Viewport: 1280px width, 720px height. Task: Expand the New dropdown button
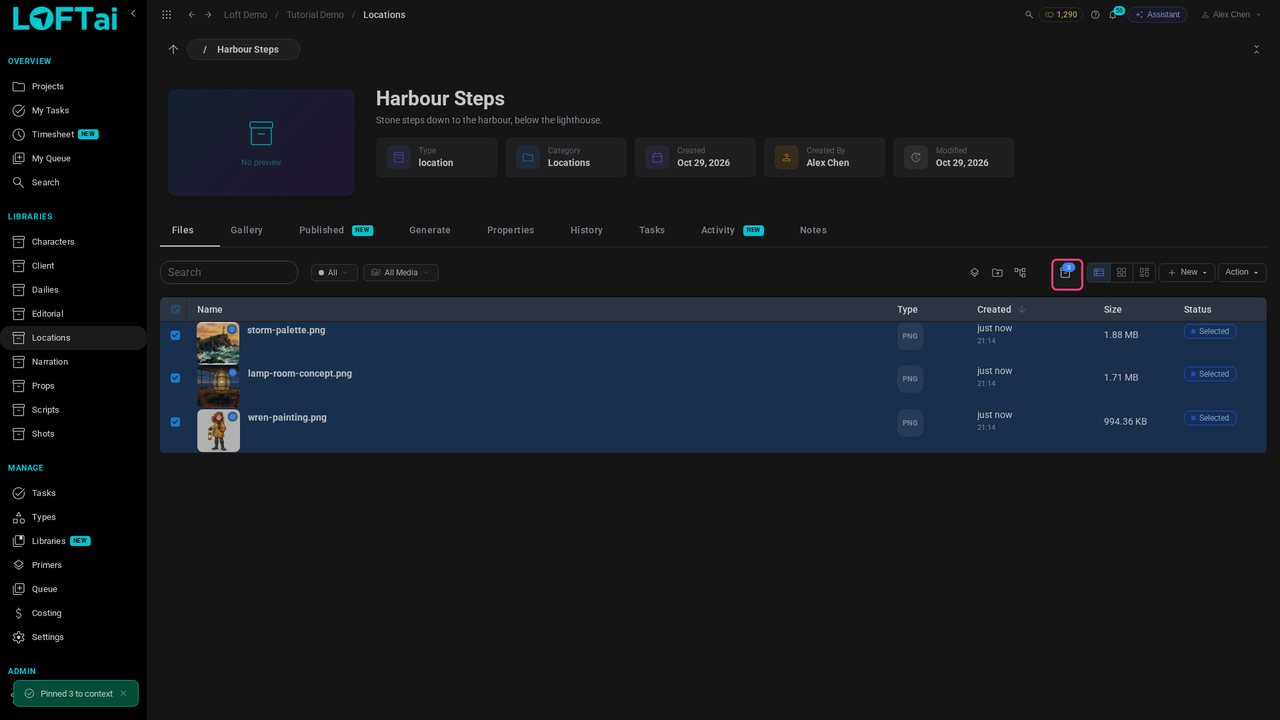click(1187, 272)
